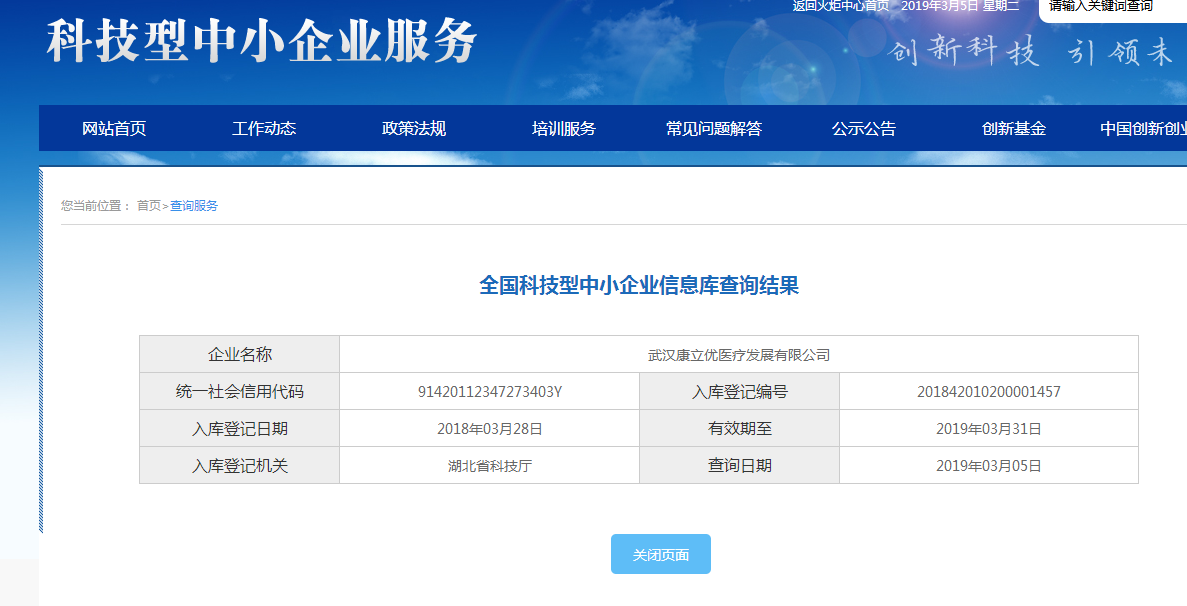The width and height of the screenshot is (1187, 606).
Task: Open the 网站首页 menu item
Action: pos(114,129)
